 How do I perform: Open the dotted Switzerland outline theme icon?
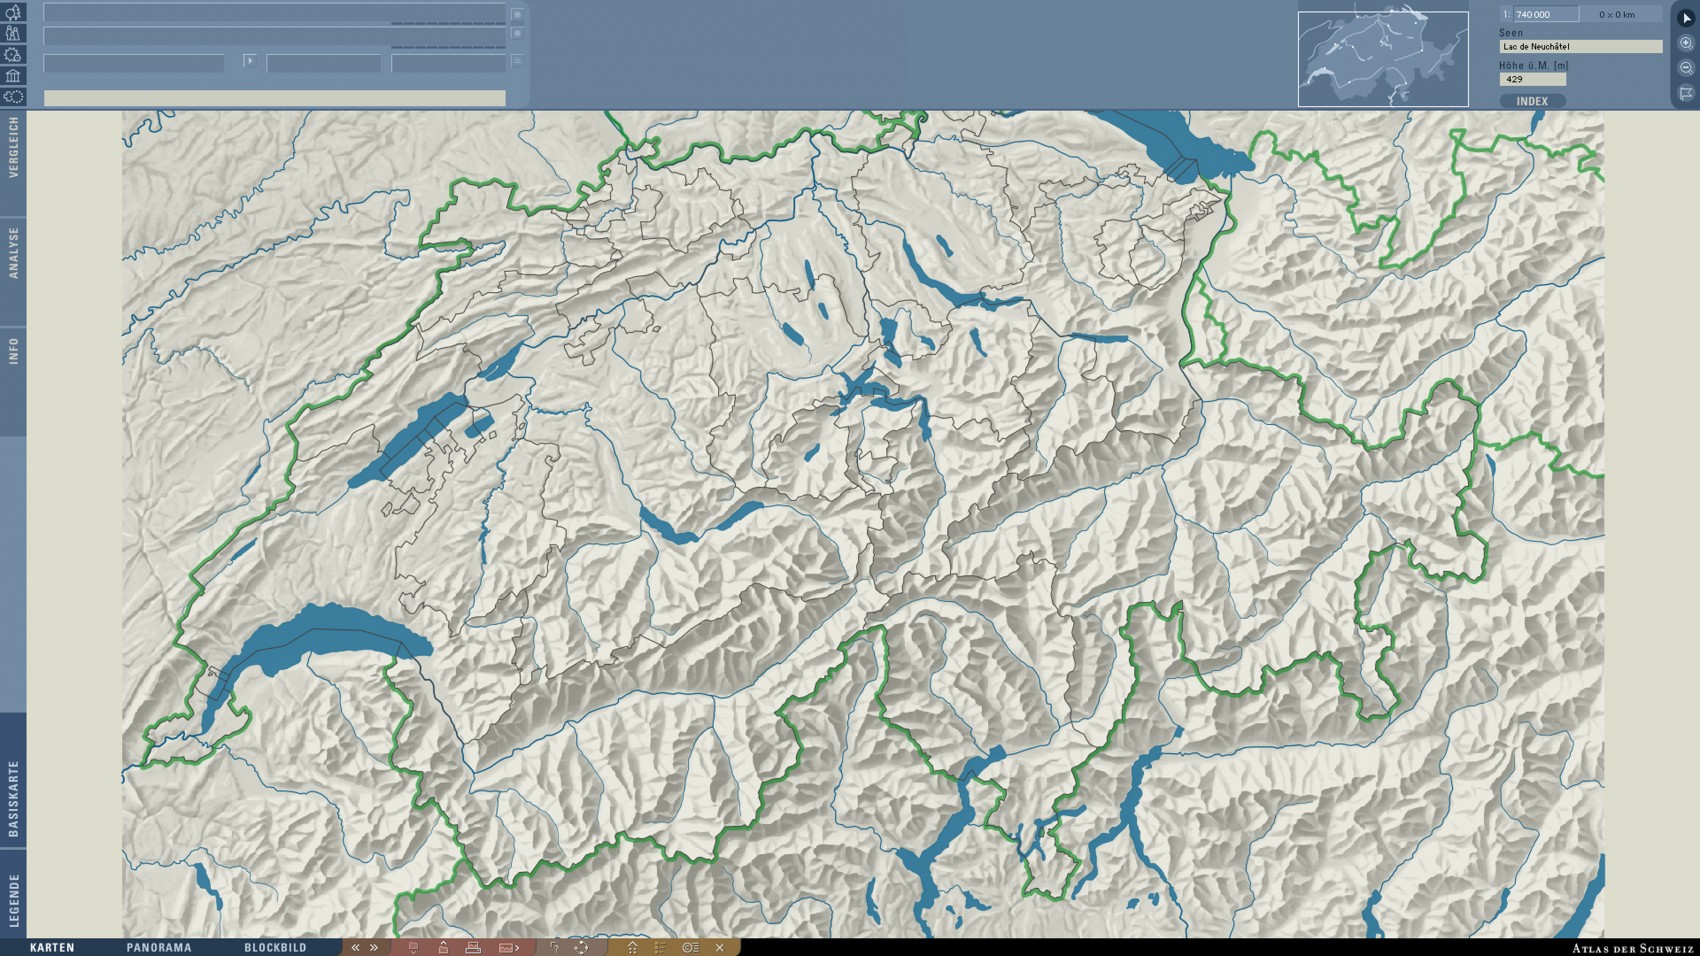[13, 96]
